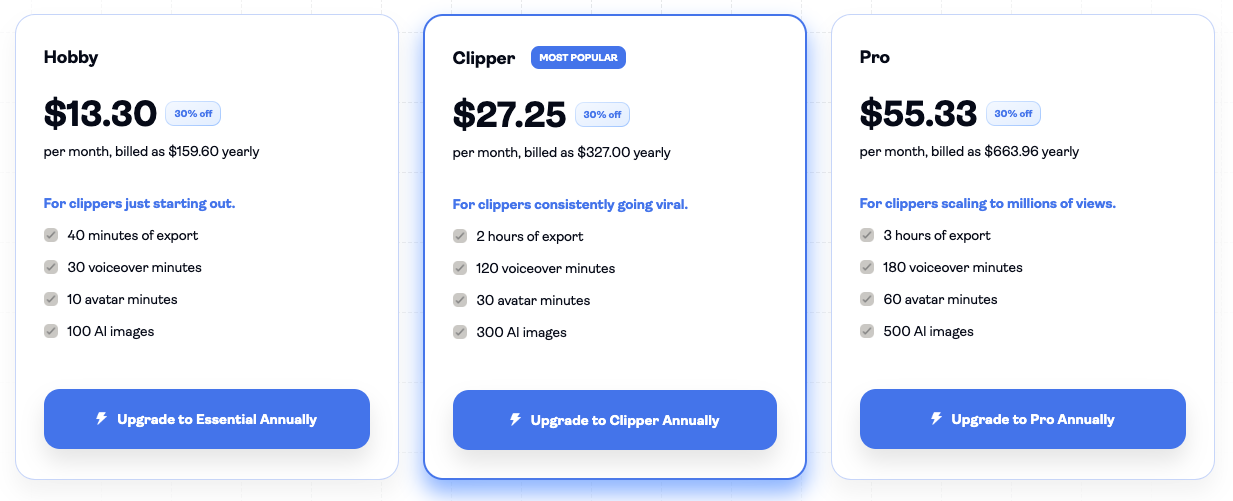Click the 30% off badge on Hobby plan
The height and width of the screenshot is (501, 1233).
(x=193, y=114)
